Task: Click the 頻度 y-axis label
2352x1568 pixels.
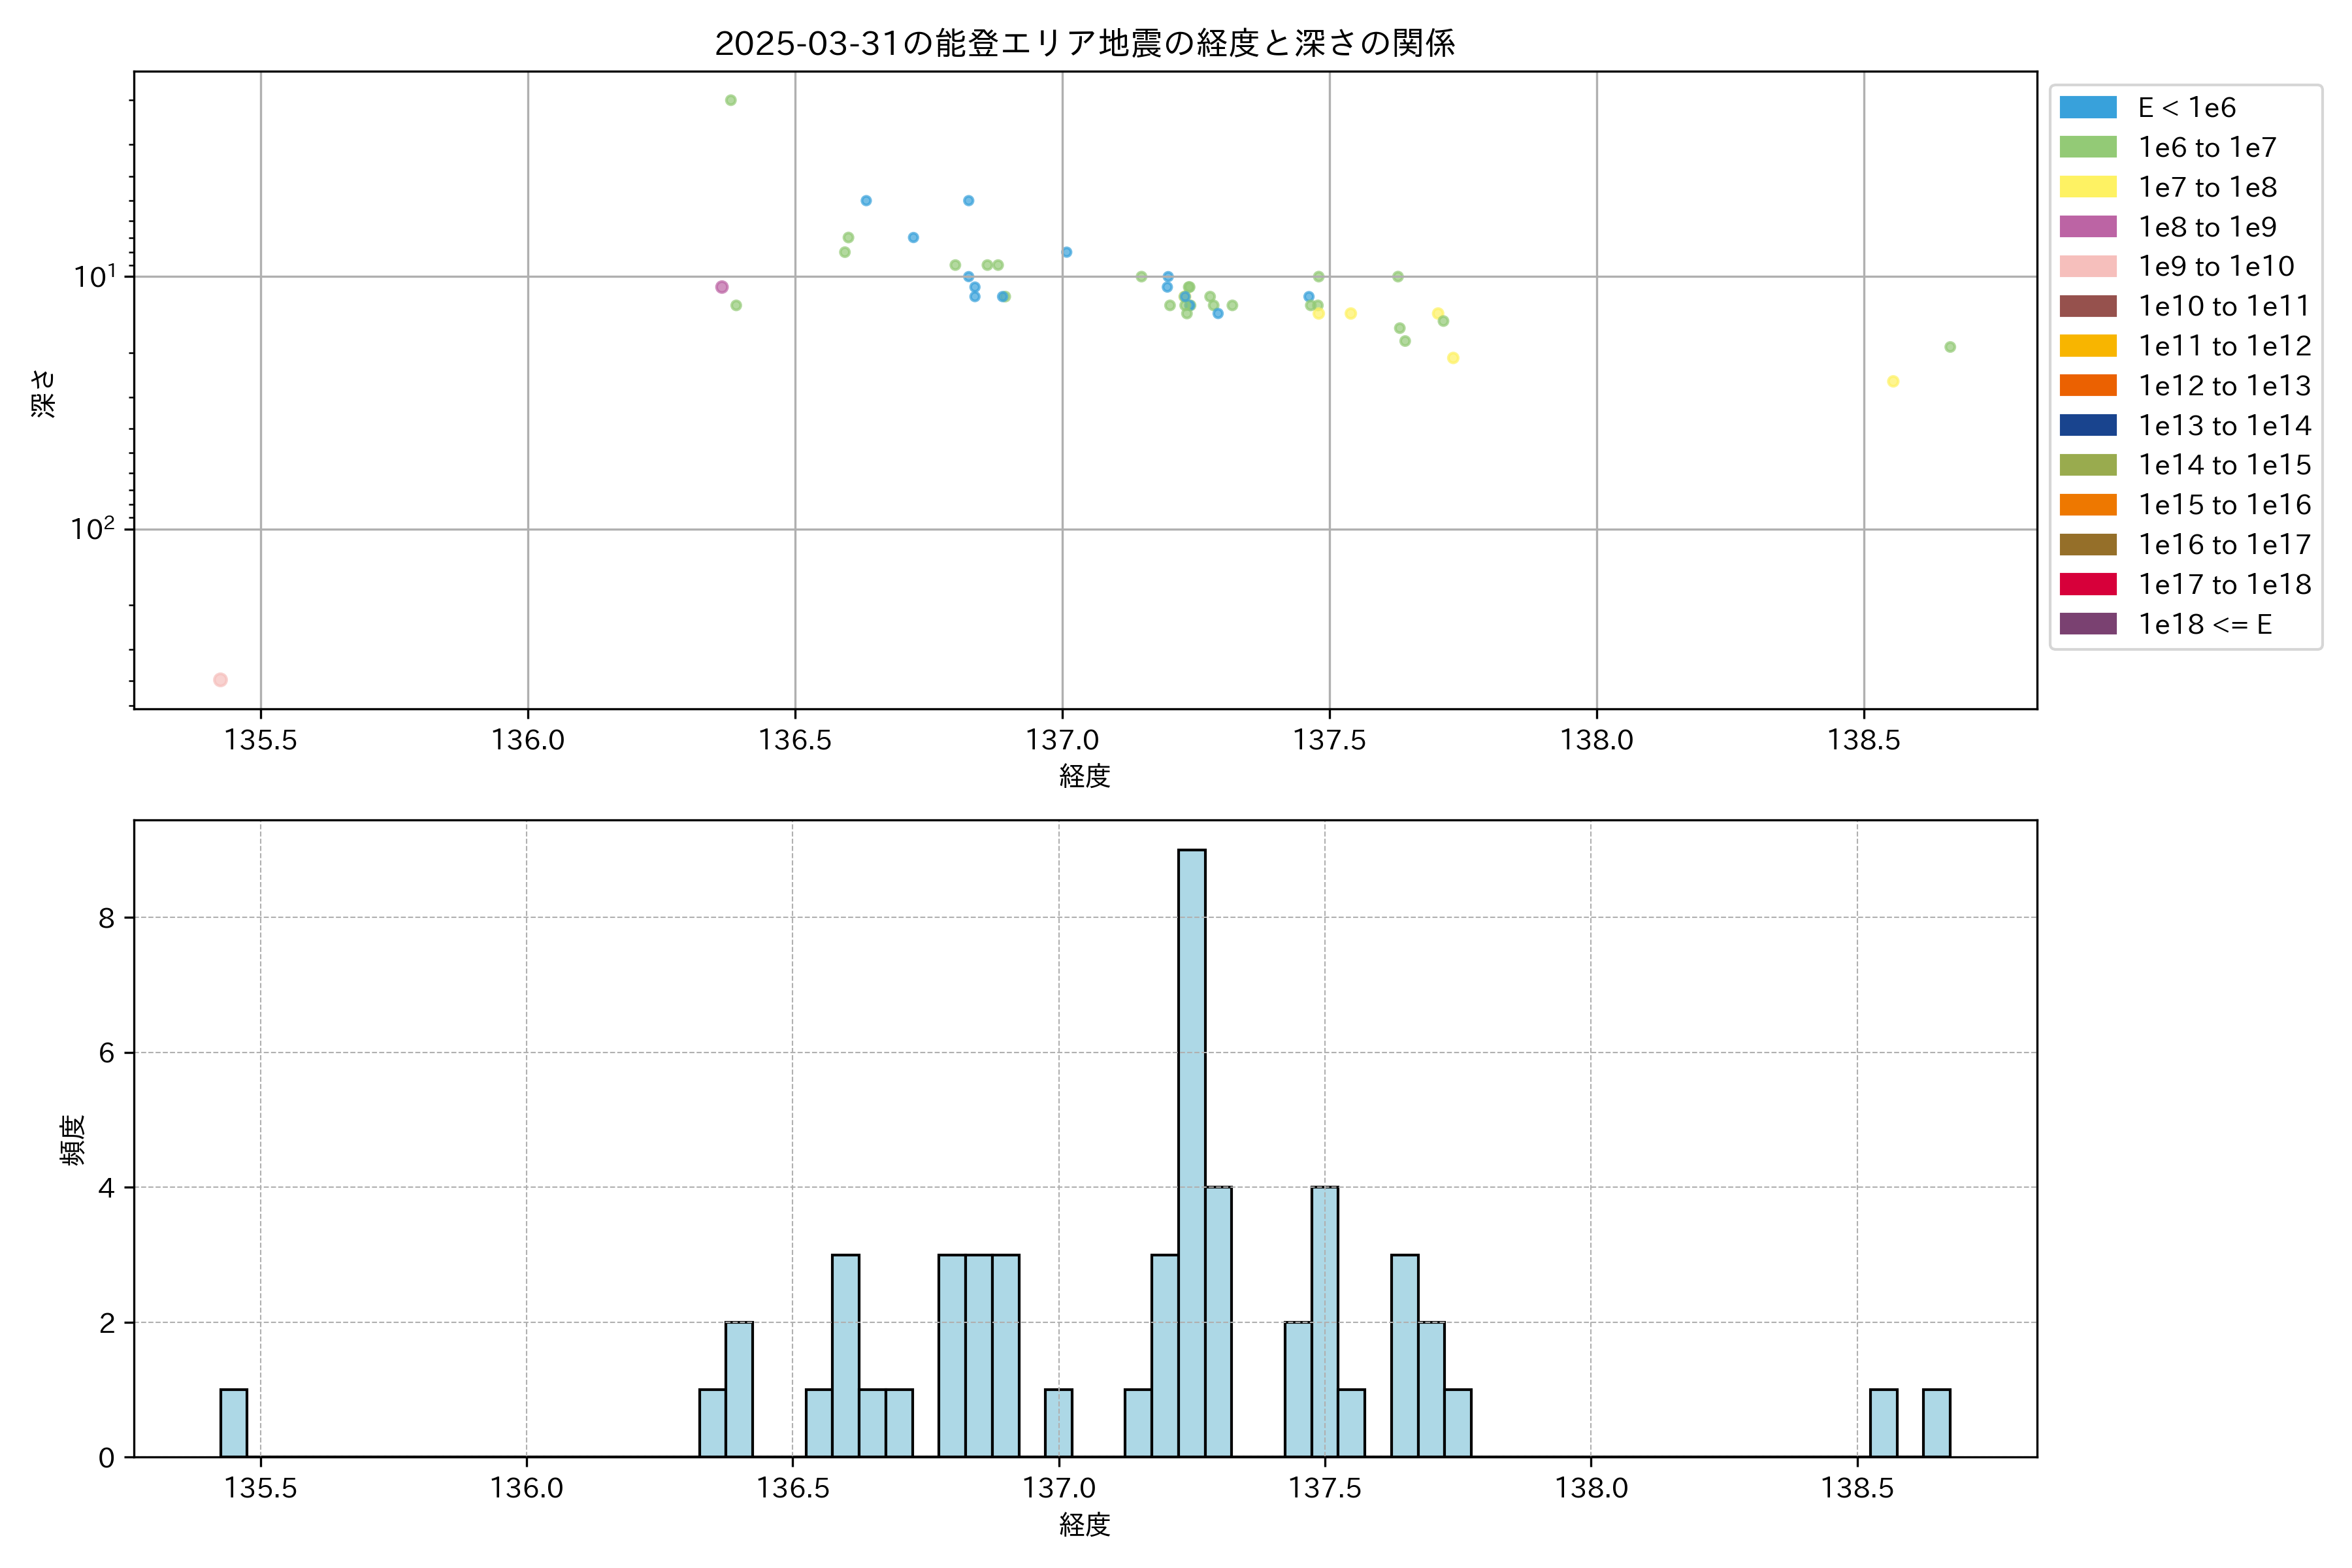Action: tap(73, 1140)
